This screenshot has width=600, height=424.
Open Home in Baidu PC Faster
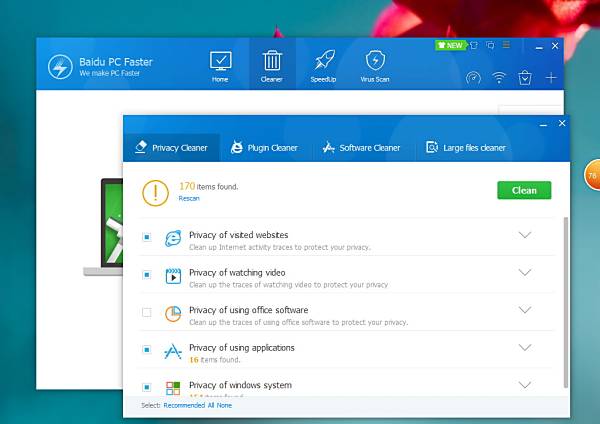tap(220, 67)
